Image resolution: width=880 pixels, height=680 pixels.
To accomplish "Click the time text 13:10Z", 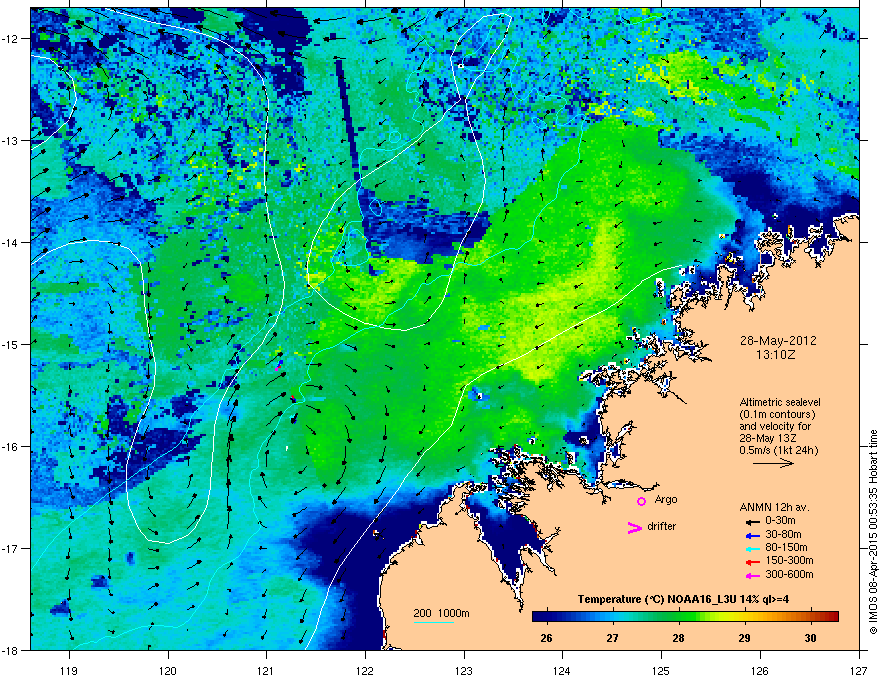I will click(778, 355).
